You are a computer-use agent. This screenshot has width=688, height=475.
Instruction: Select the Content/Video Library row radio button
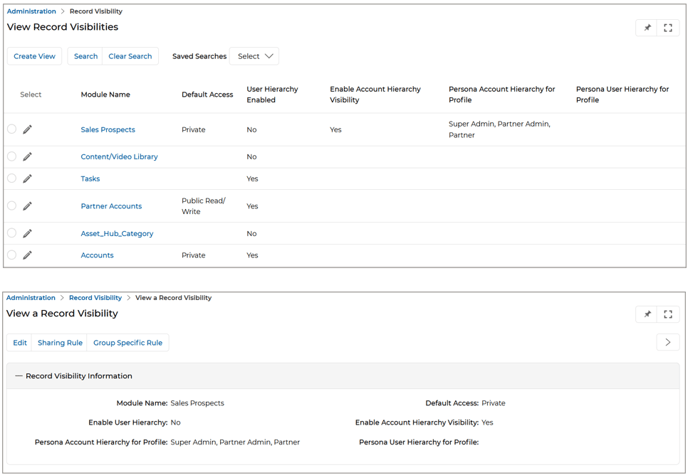(12, 157)
